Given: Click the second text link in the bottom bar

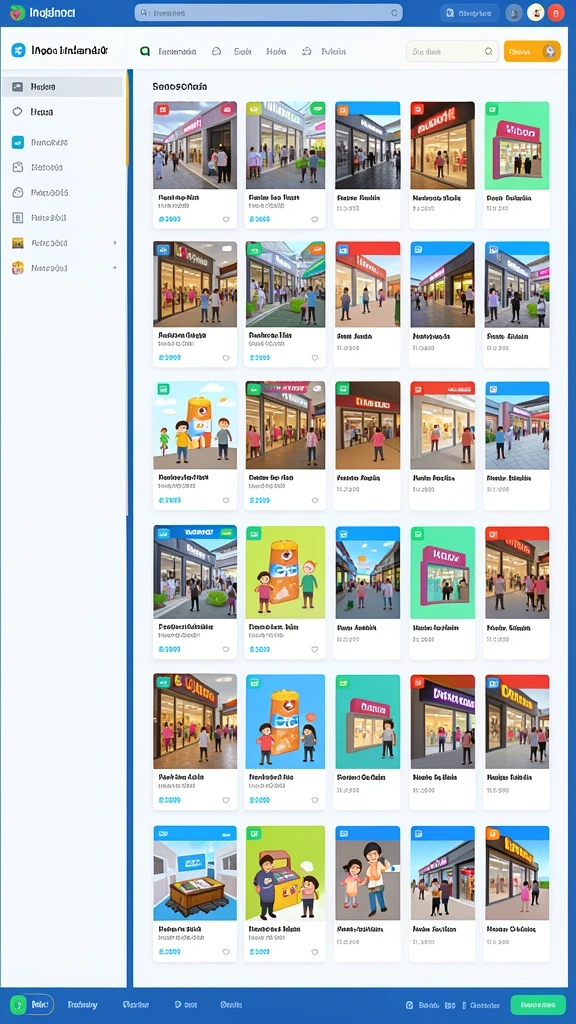Looking at the screenshot, I should (x=136, y=1004).
